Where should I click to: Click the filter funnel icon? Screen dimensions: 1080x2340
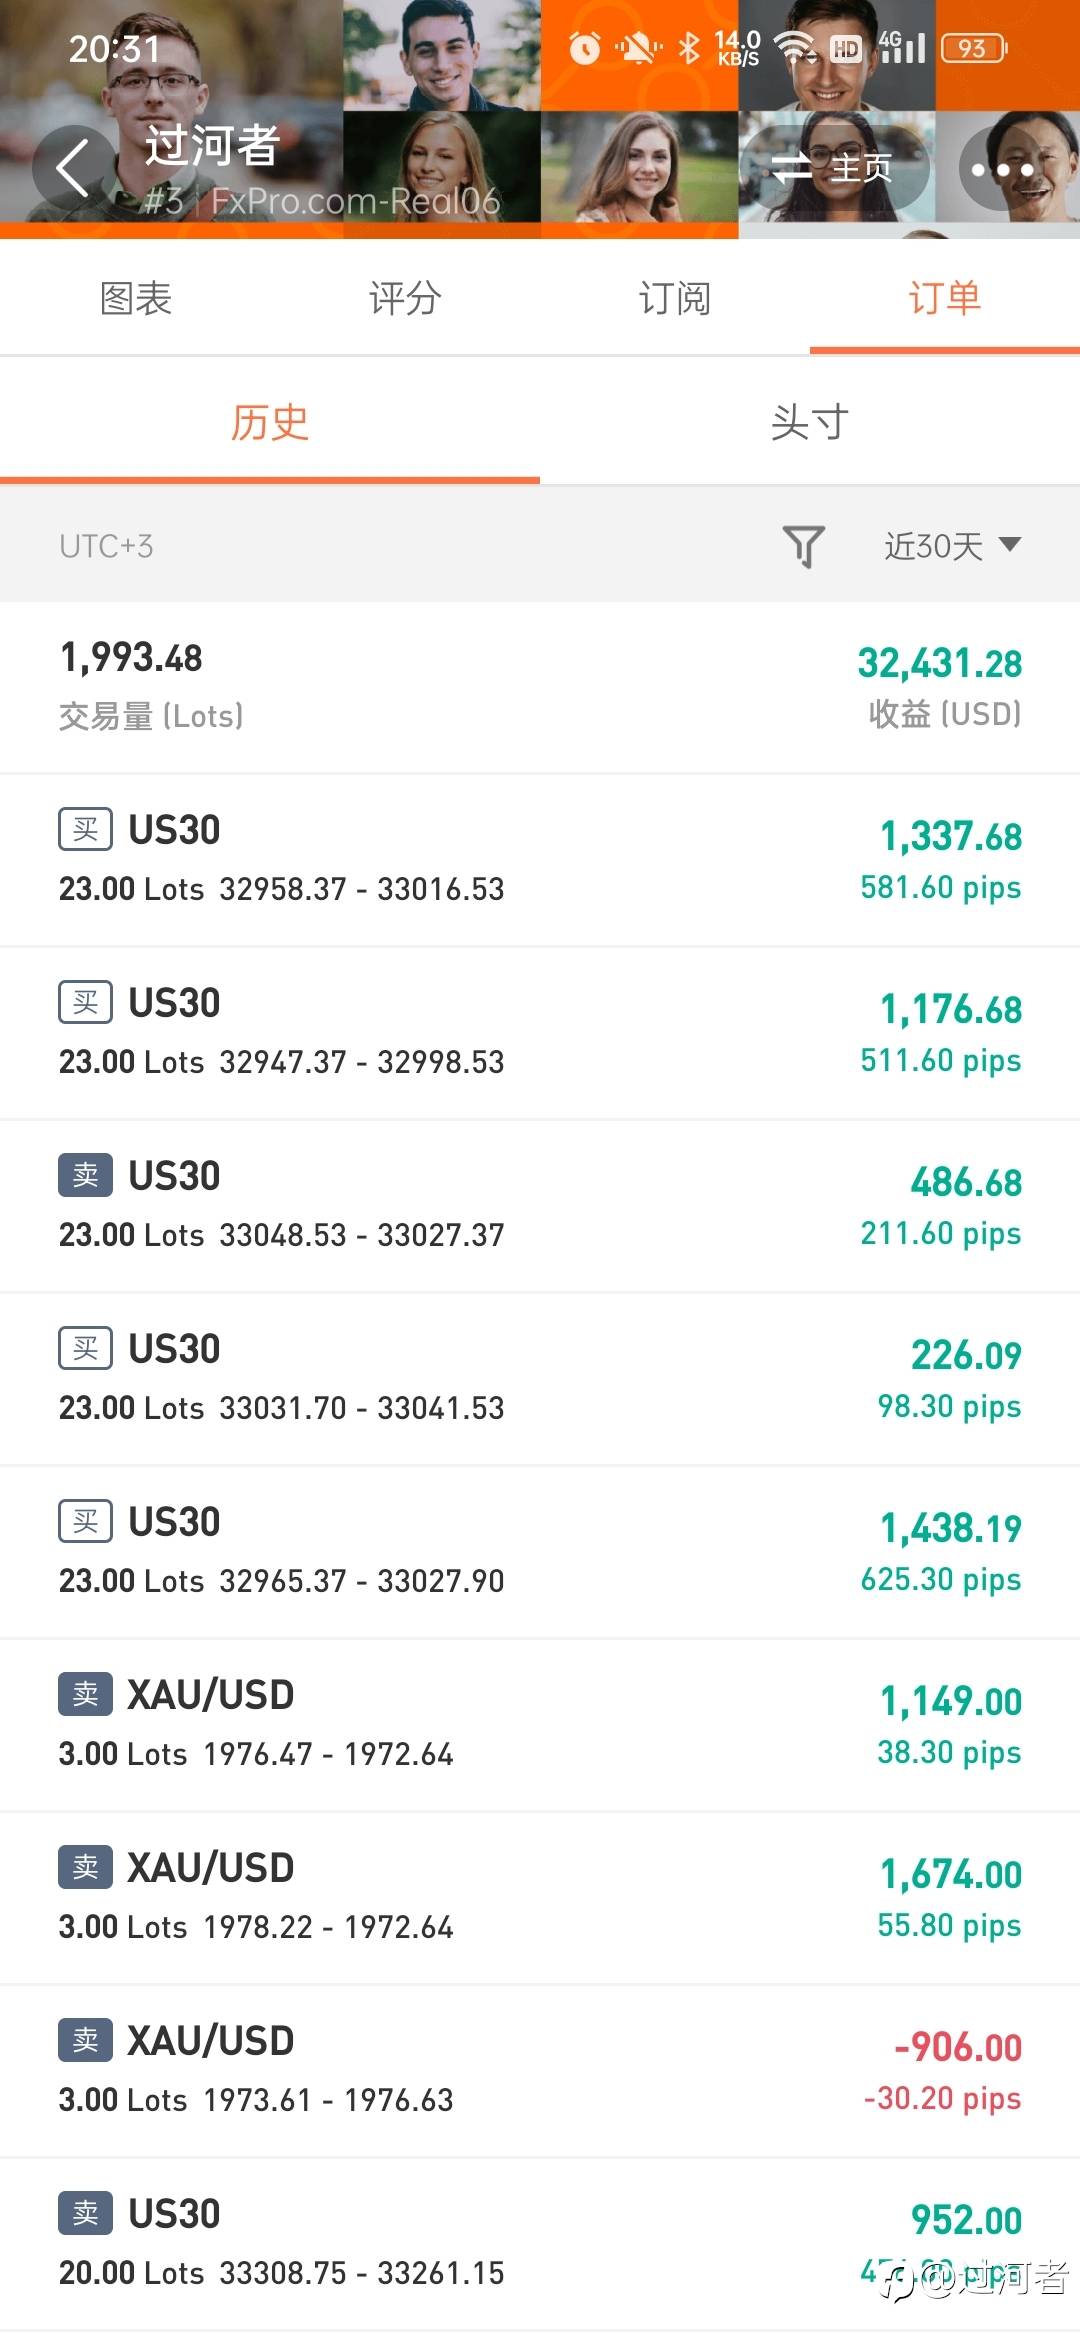tap(803, 546)
